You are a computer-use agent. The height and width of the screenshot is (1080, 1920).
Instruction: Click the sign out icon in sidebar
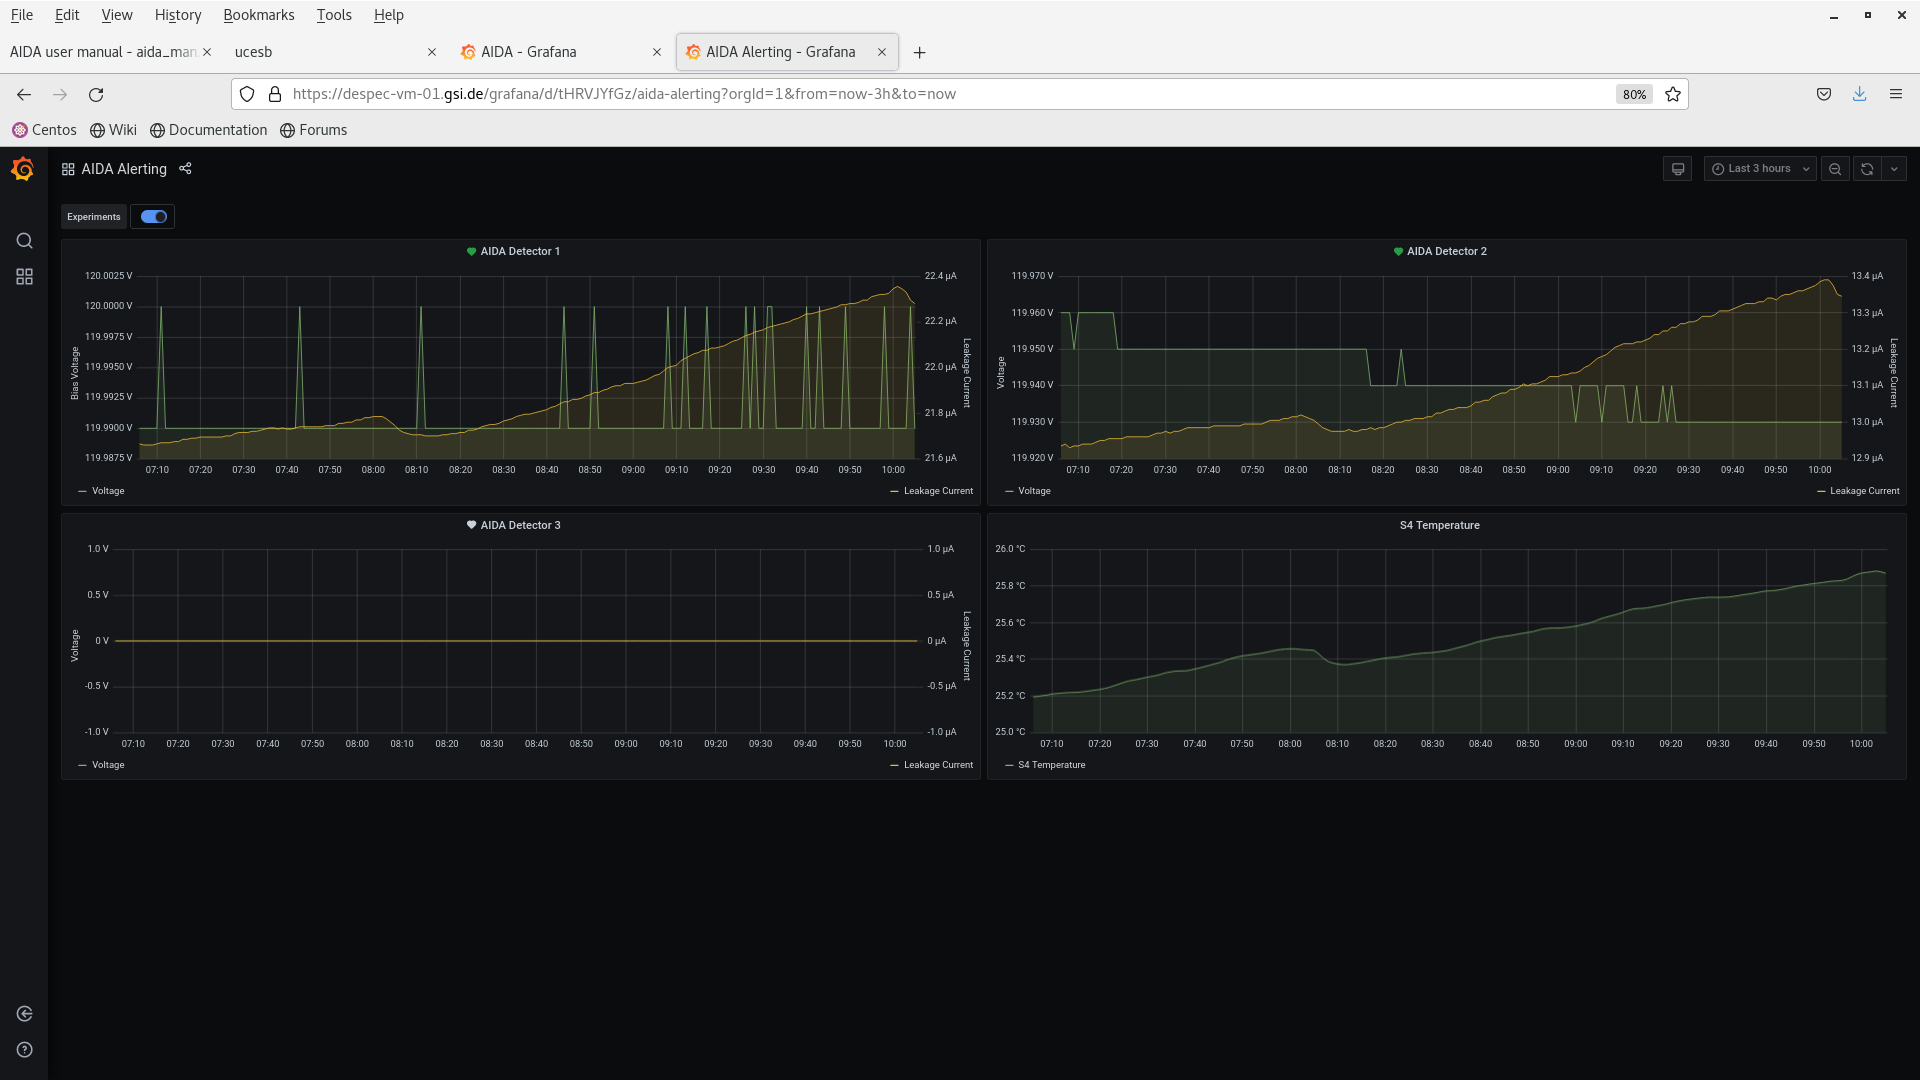tap(24, 1014)
